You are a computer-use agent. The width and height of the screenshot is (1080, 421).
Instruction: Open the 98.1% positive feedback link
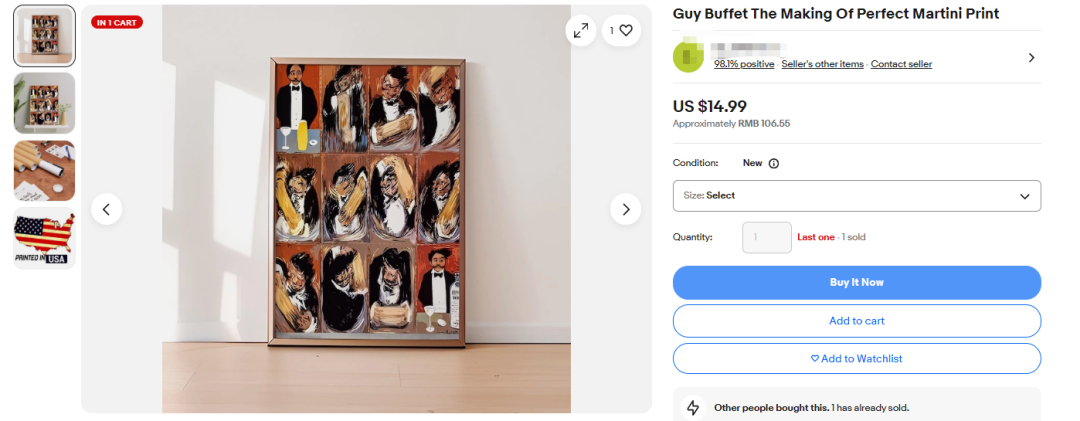pos(743,64)
